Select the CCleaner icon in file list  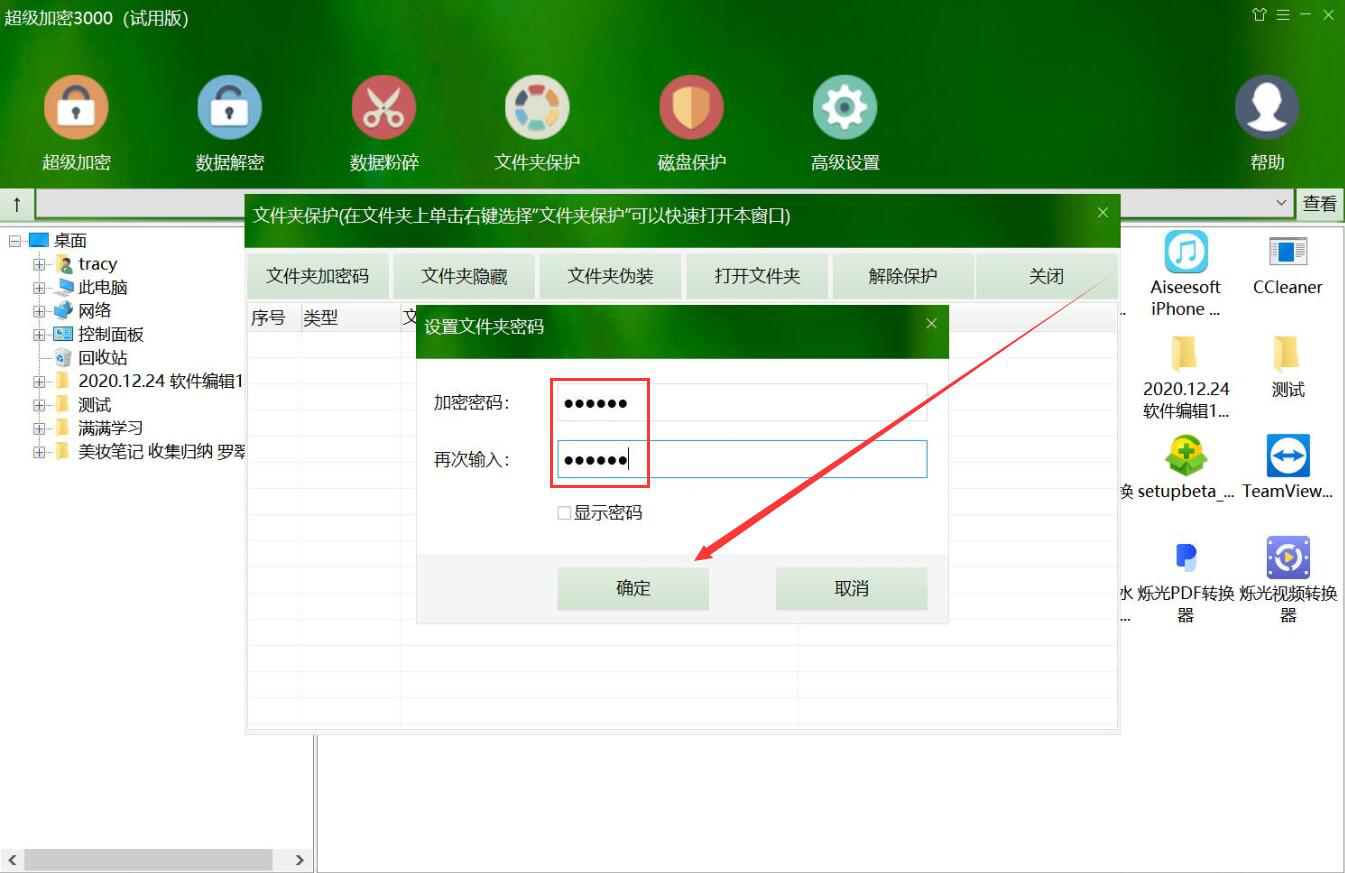click(x=1288, y=264)
